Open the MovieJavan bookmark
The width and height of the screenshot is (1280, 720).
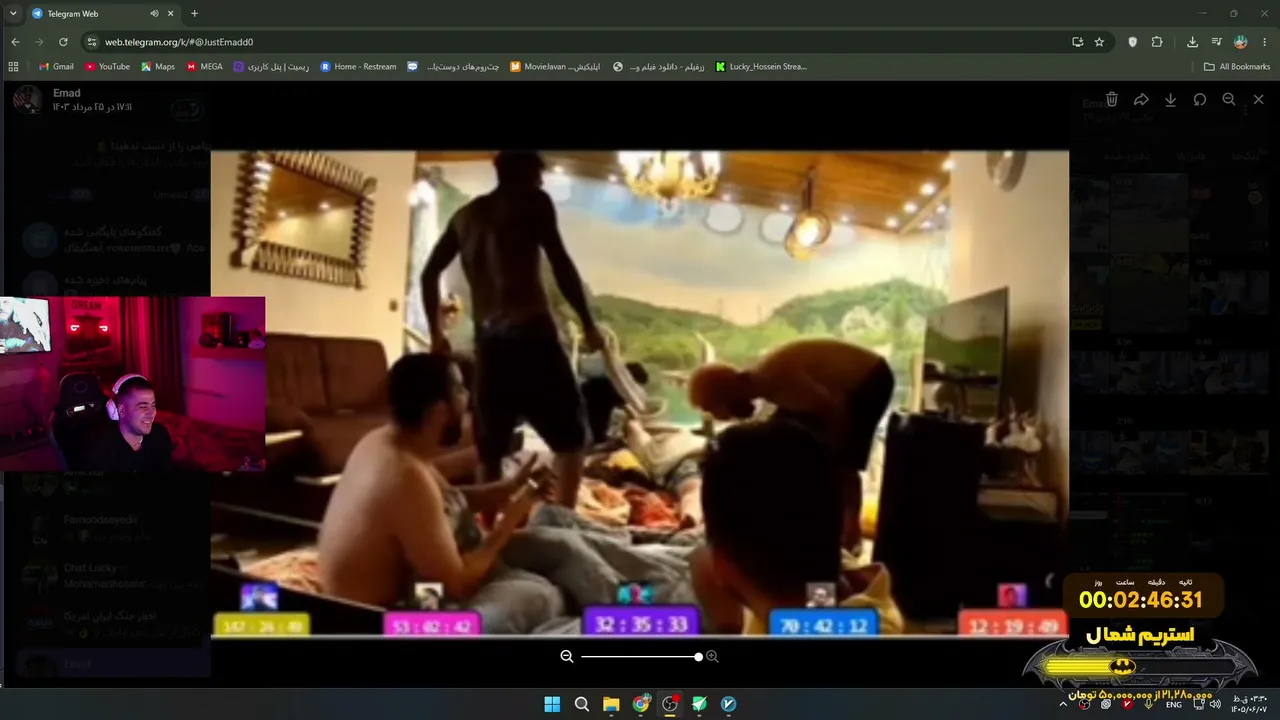click(x=555, y=67)
